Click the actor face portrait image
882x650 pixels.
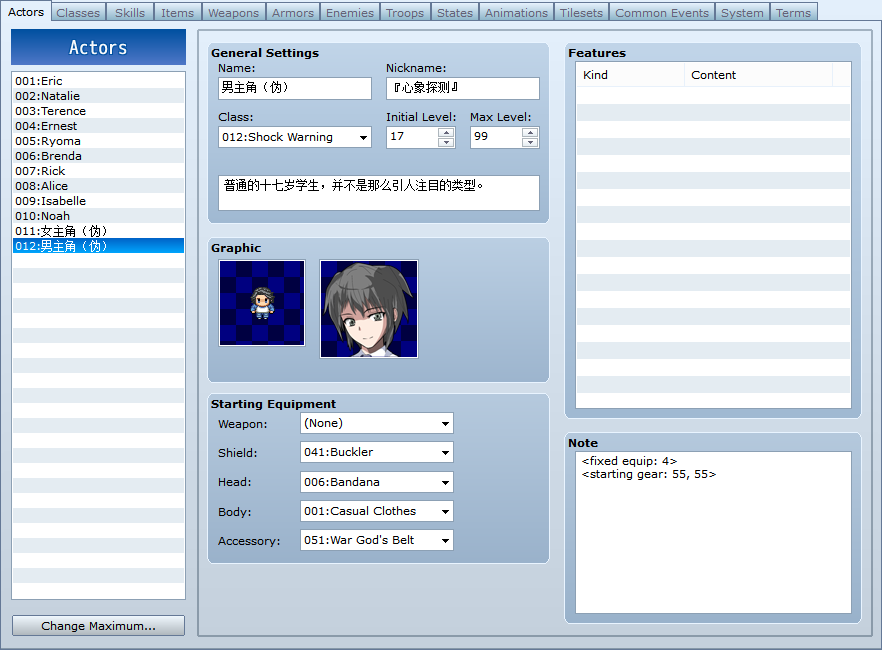coord(369,309)
